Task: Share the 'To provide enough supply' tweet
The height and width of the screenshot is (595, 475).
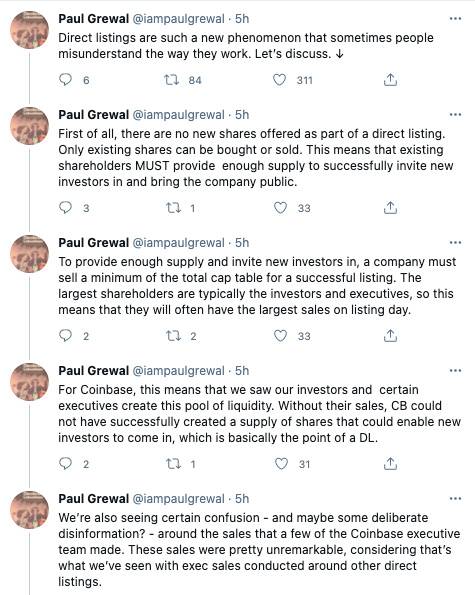Action: (x=390, y=335)
